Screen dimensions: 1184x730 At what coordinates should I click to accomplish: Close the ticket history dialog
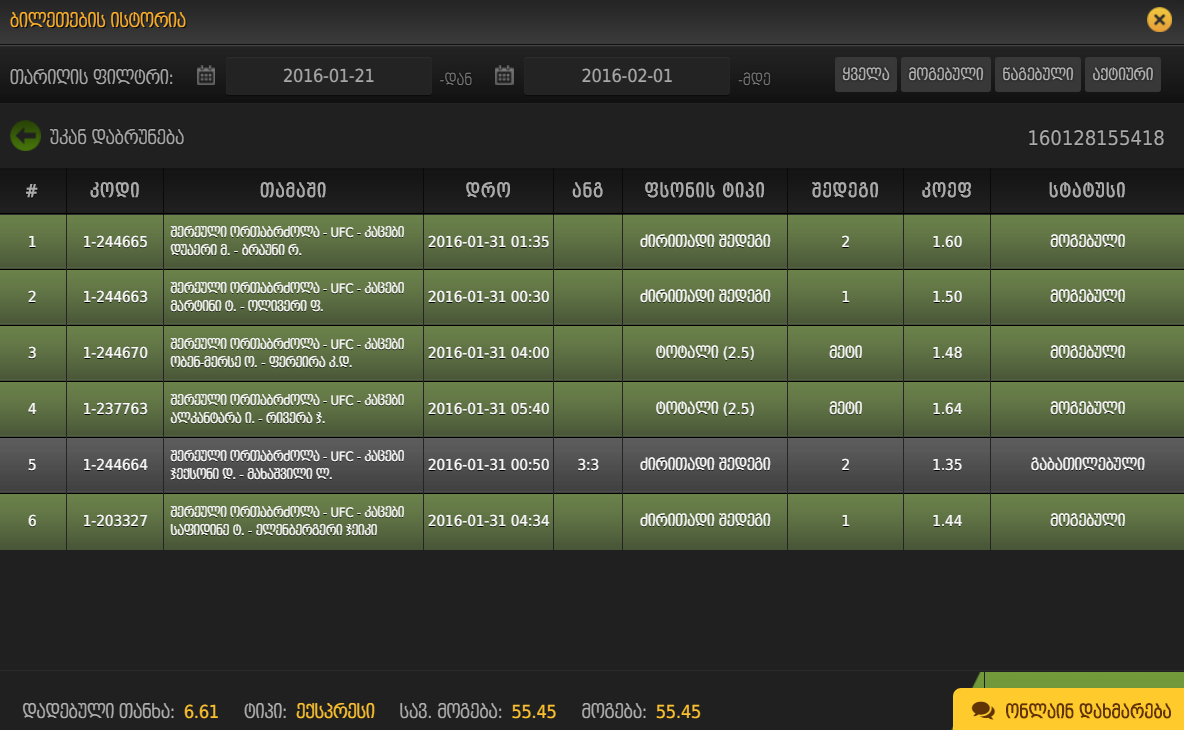(x=1159, y=19)
